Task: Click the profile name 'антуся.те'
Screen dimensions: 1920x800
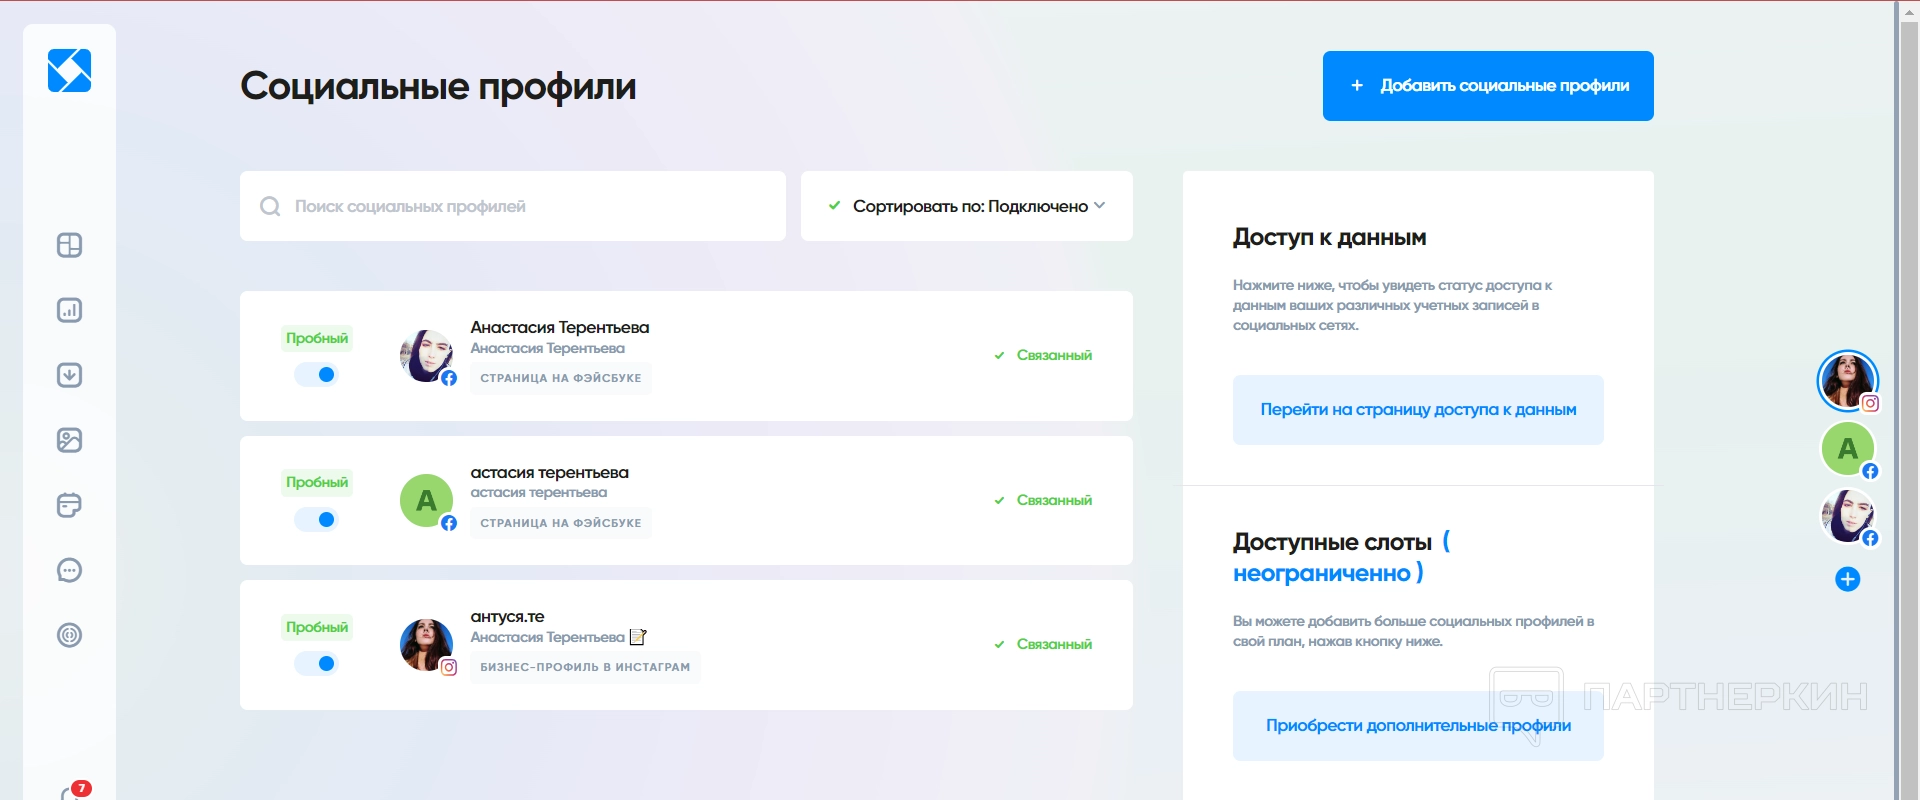Action: (507, 617)
